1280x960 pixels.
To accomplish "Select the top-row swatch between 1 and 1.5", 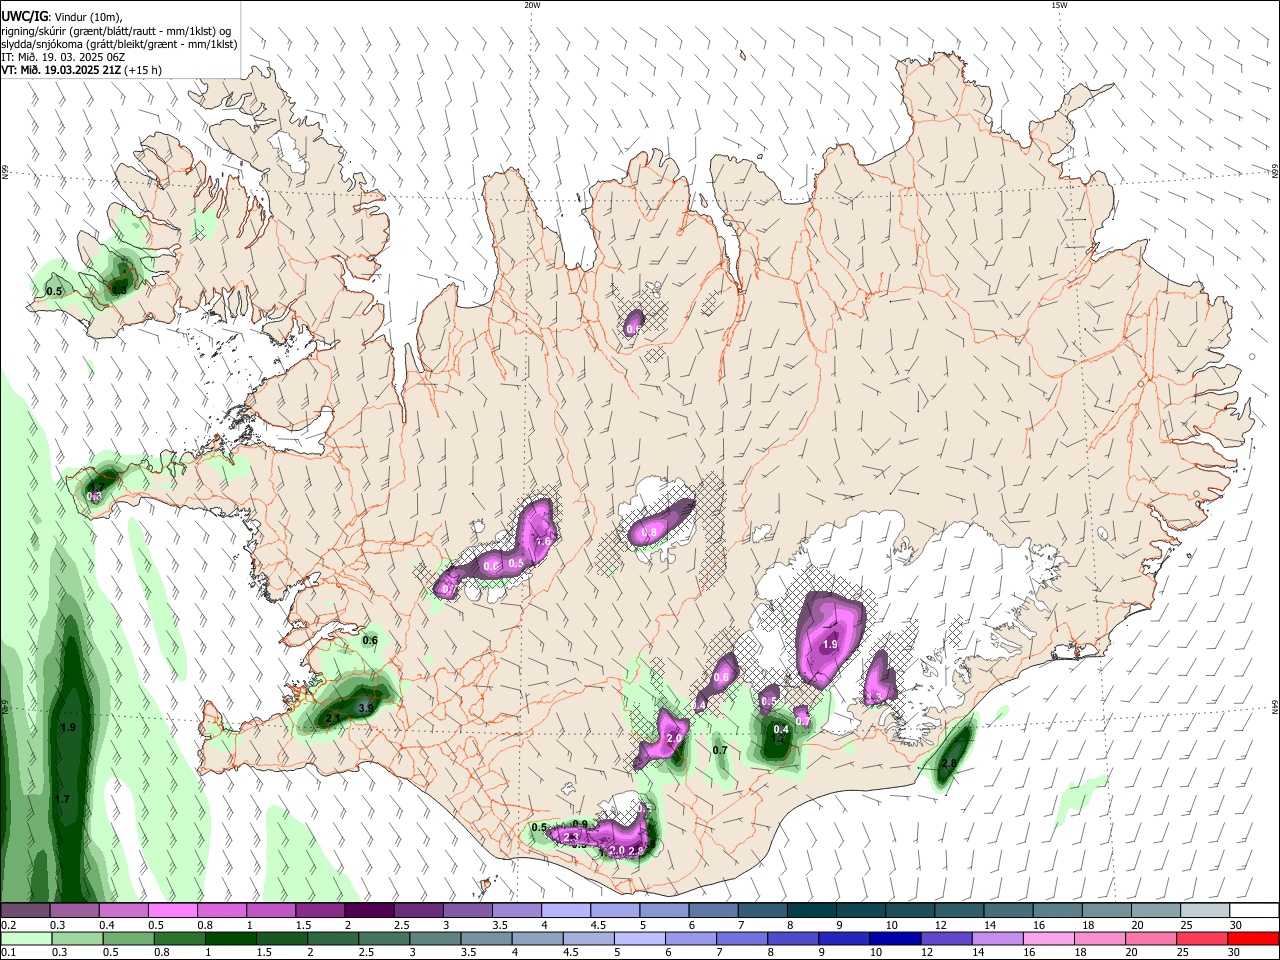I will point(270,911).
